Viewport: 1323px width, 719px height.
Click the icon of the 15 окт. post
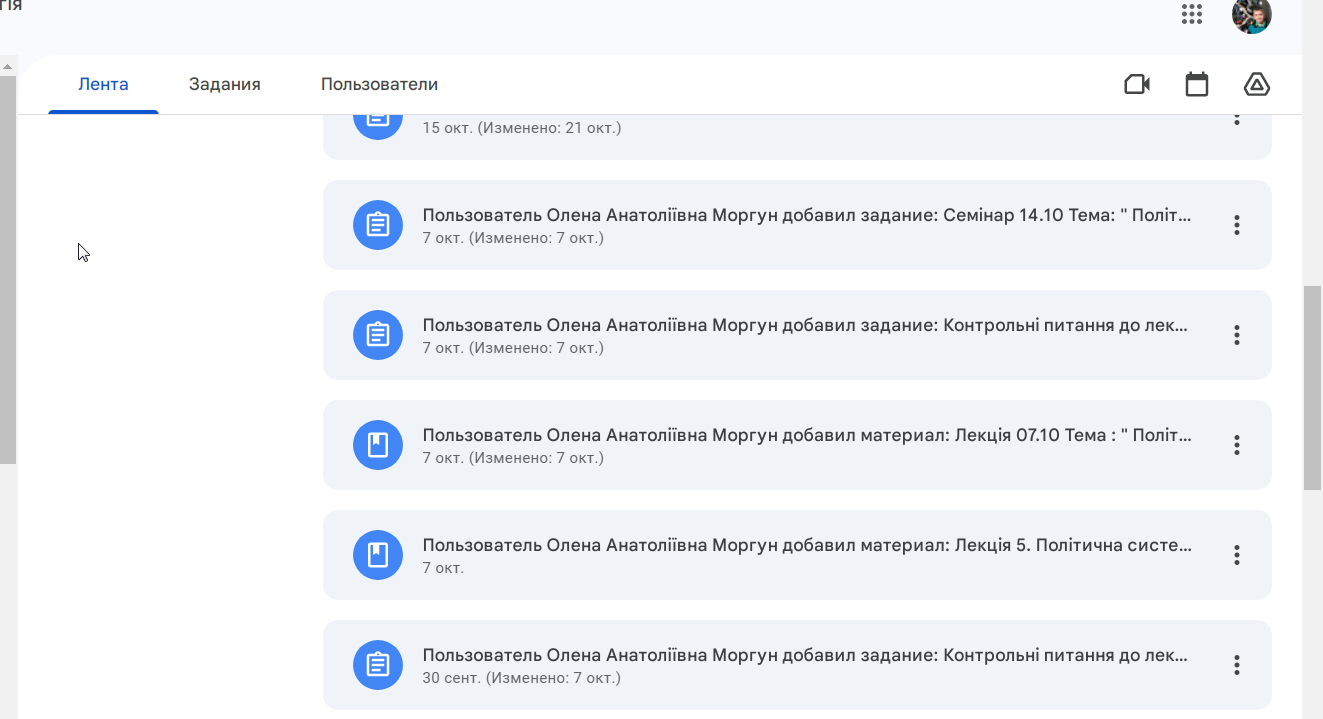378,127
